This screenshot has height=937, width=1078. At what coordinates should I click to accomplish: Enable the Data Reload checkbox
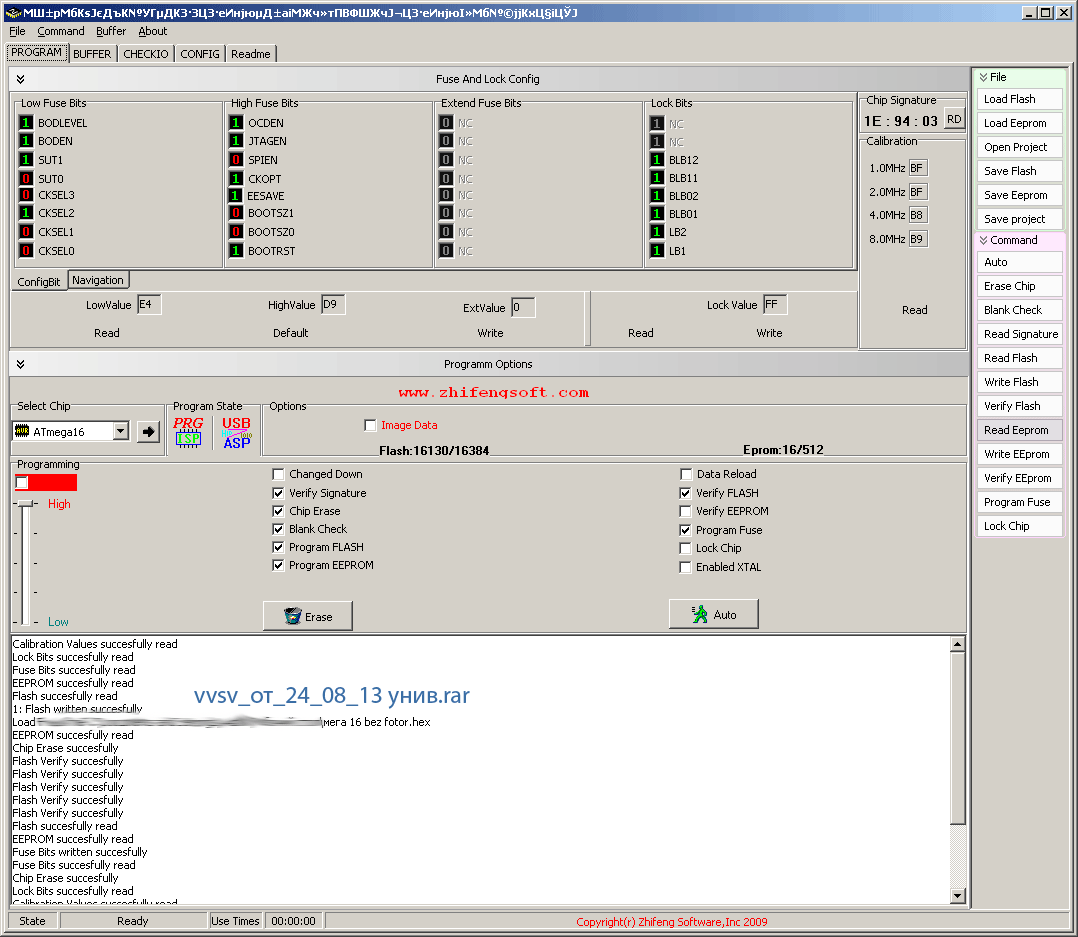tap(685, 474)
